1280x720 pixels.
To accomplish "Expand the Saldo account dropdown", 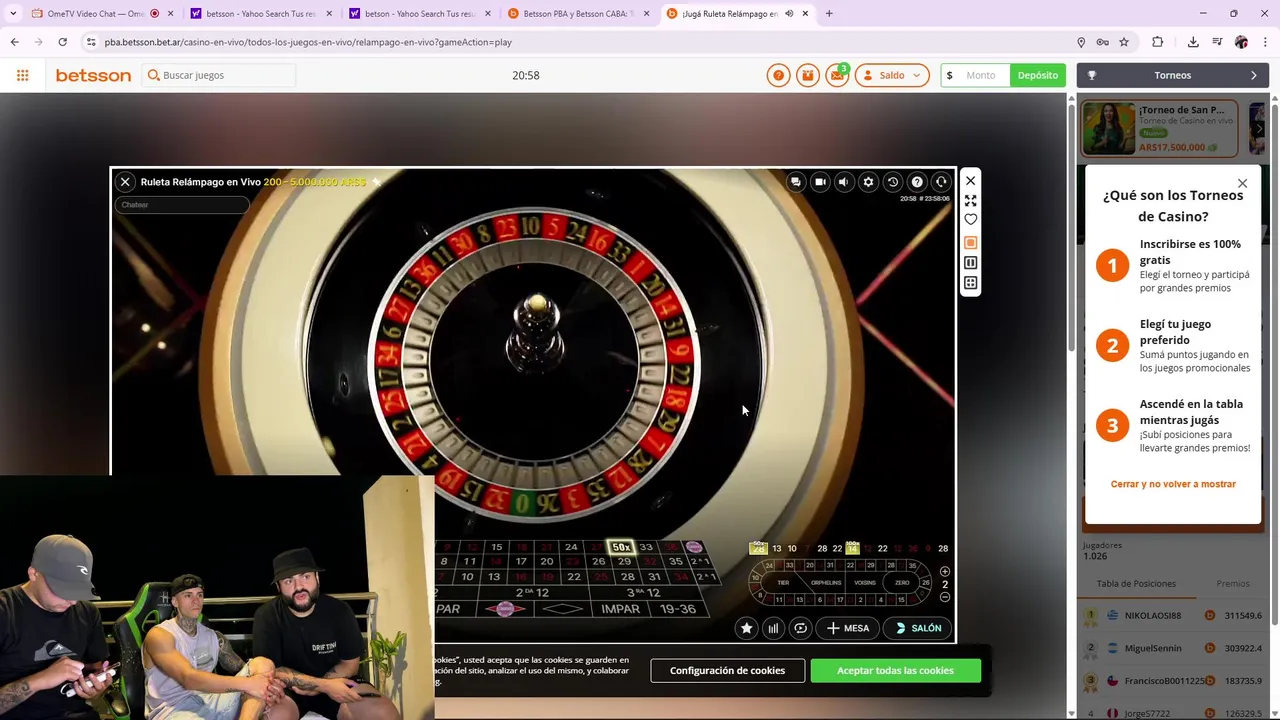I will pos(892,75).
